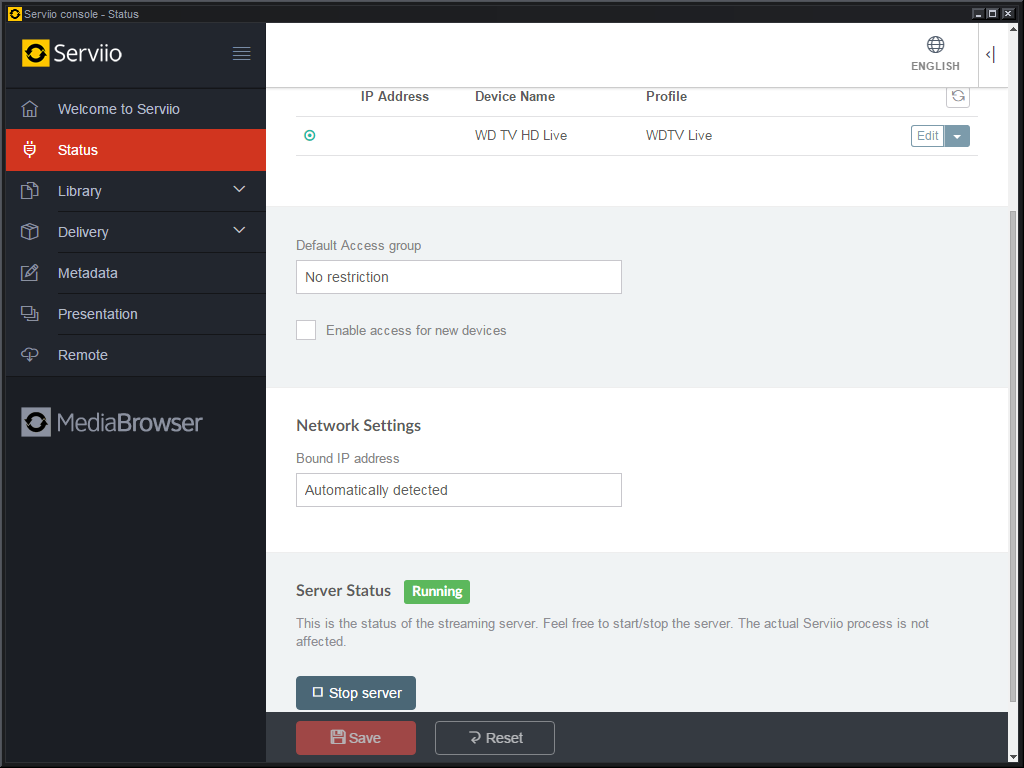The height and width of the screenshot is (768, 1024).
Task: Enable access for new devices checkbox
Action: [x=306, y=330]
